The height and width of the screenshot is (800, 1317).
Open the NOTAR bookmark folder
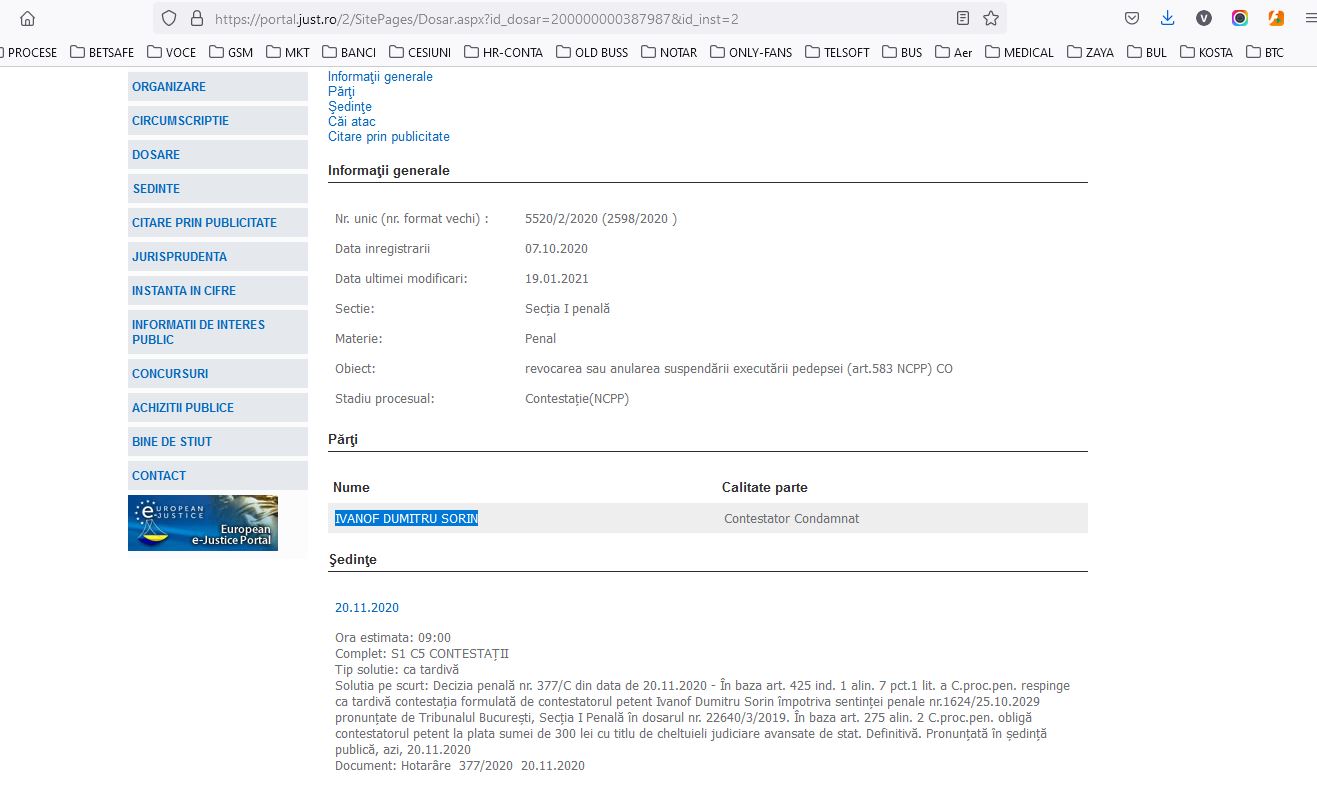point(668,52)
